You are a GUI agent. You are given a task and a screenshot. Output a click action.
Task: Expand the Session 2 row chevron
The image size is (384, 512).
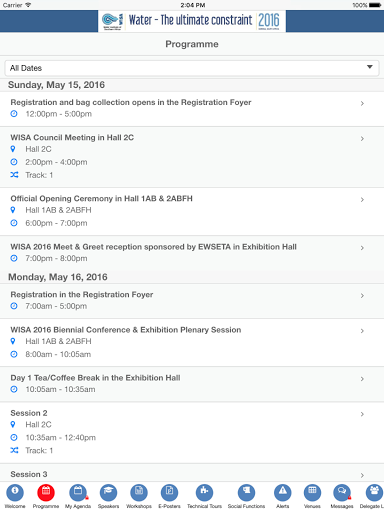tap(362, 414)
